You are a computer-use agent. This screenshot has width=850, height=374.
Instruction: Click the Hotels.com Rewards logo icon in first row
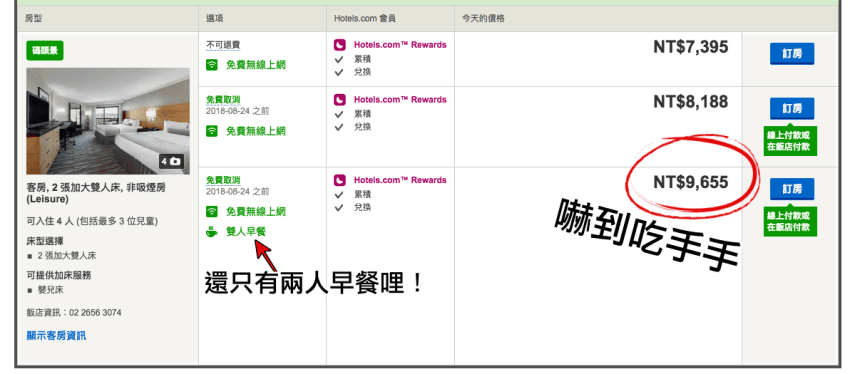tap(339, 45)
